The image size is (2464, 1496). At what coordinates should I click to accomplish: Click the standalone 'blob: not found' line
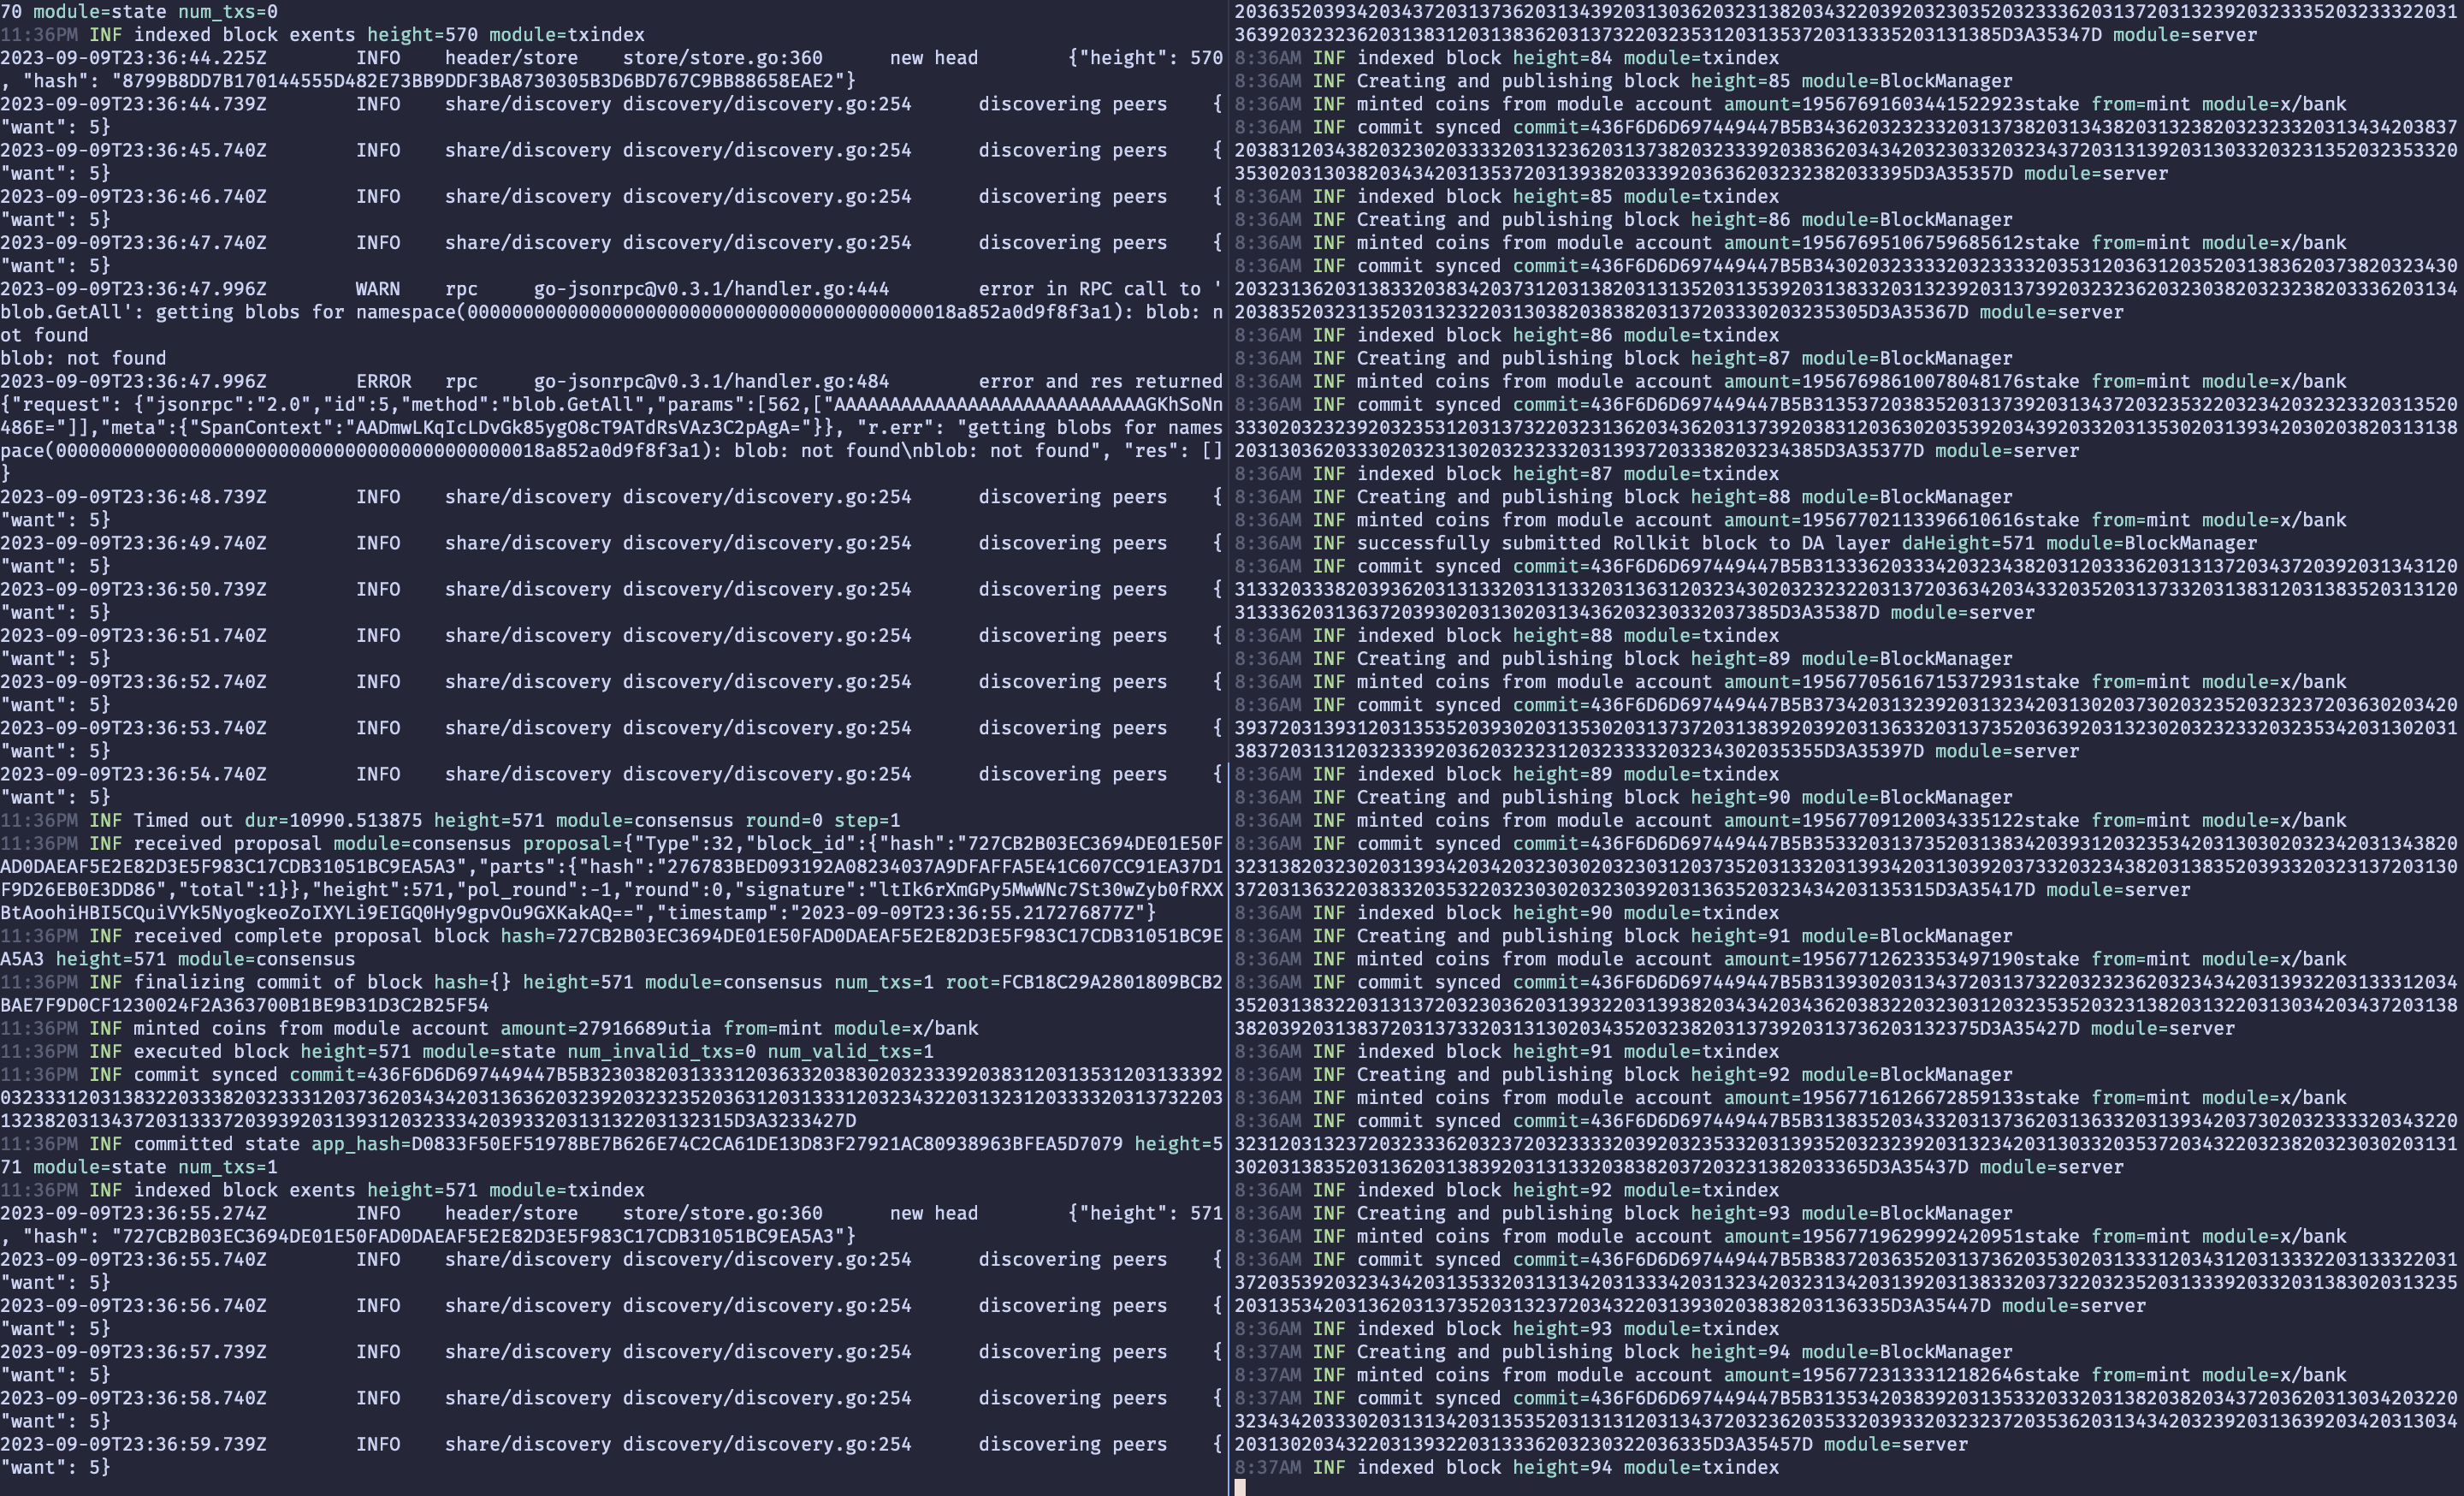[83, 358]
